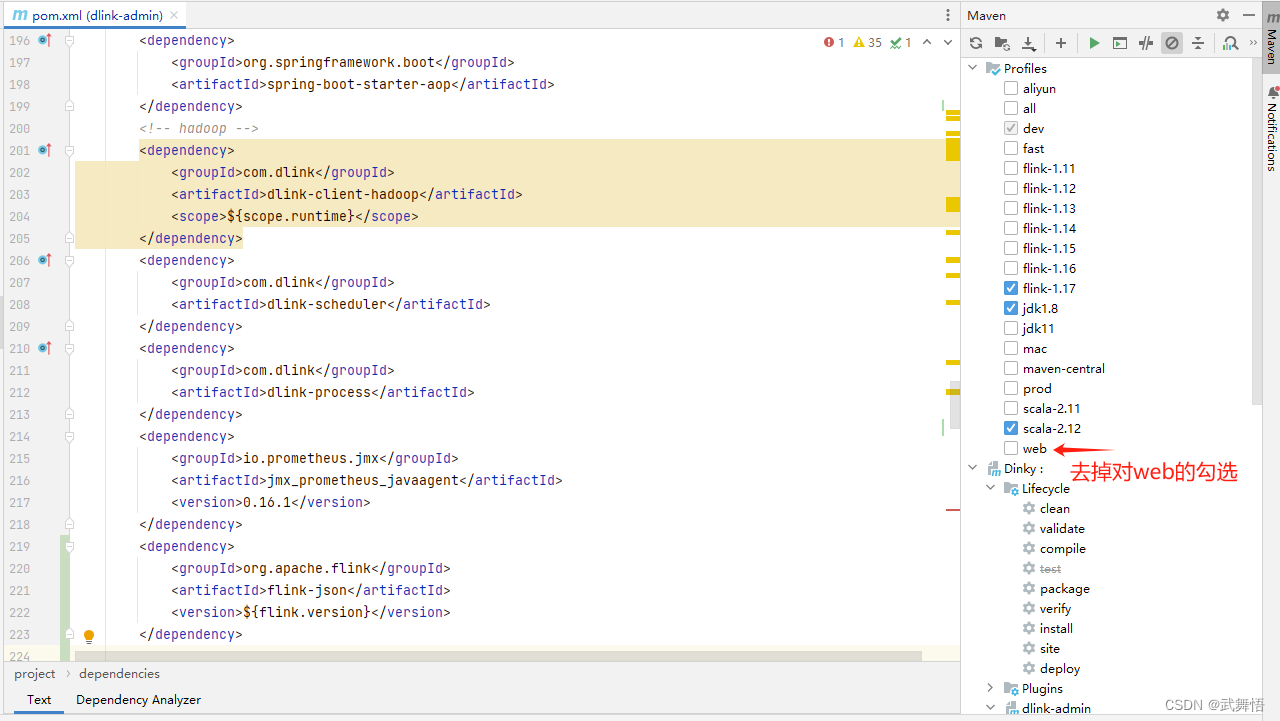Check the aliyun profile checkbox
This screenshot has height=721, width=1280.
point(1010,88)
